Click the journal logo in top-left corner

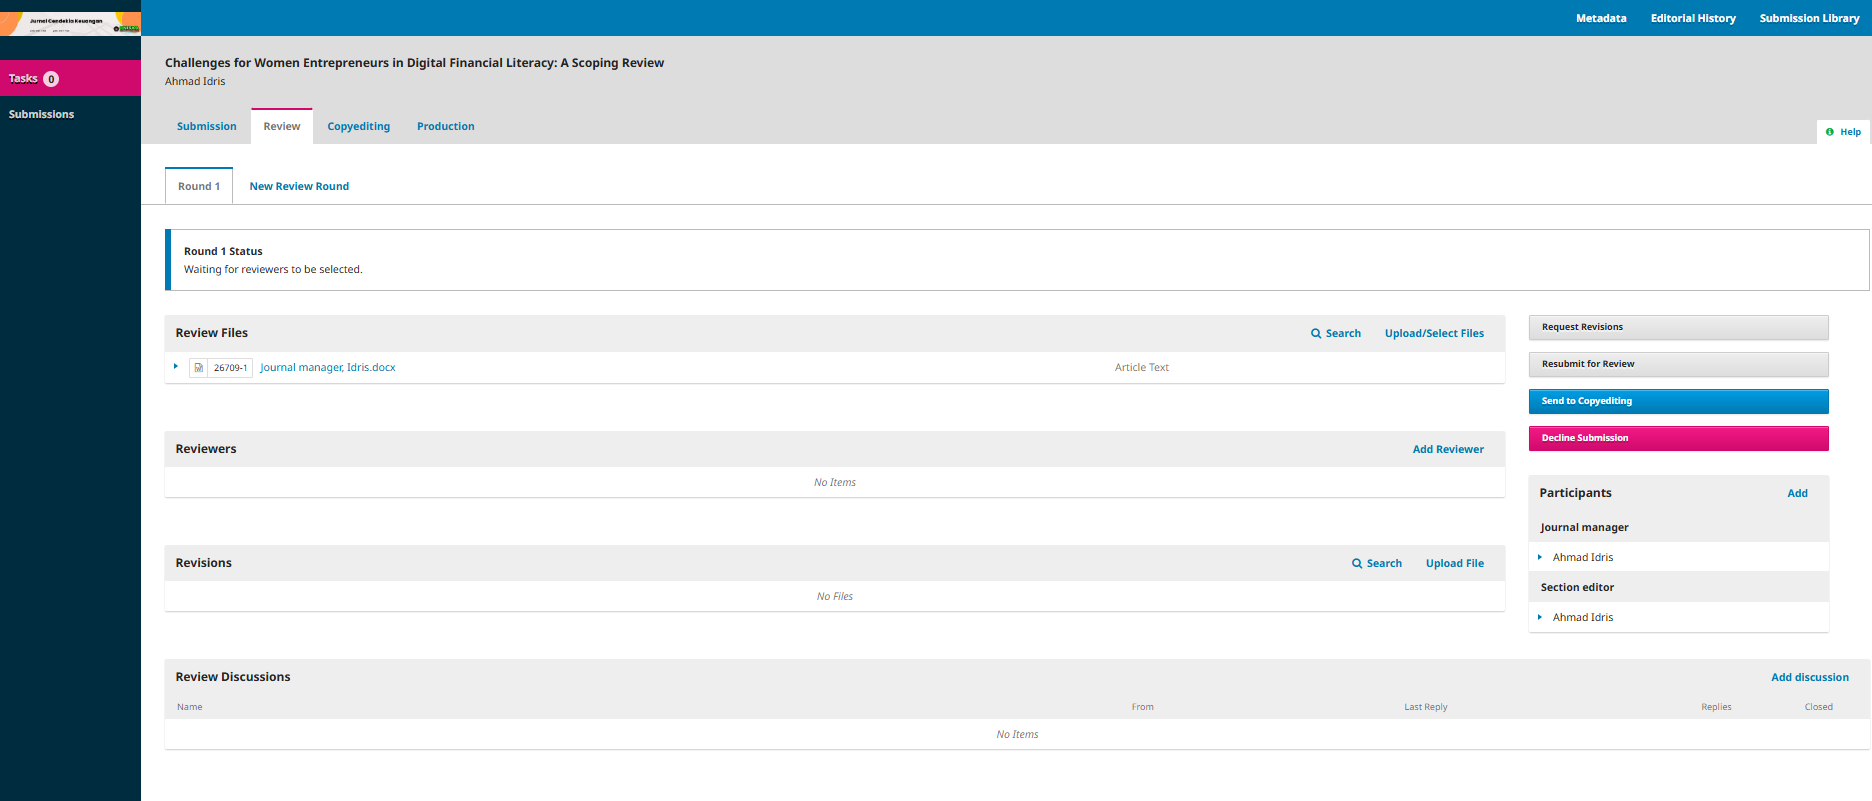click(x=70, y=23)
